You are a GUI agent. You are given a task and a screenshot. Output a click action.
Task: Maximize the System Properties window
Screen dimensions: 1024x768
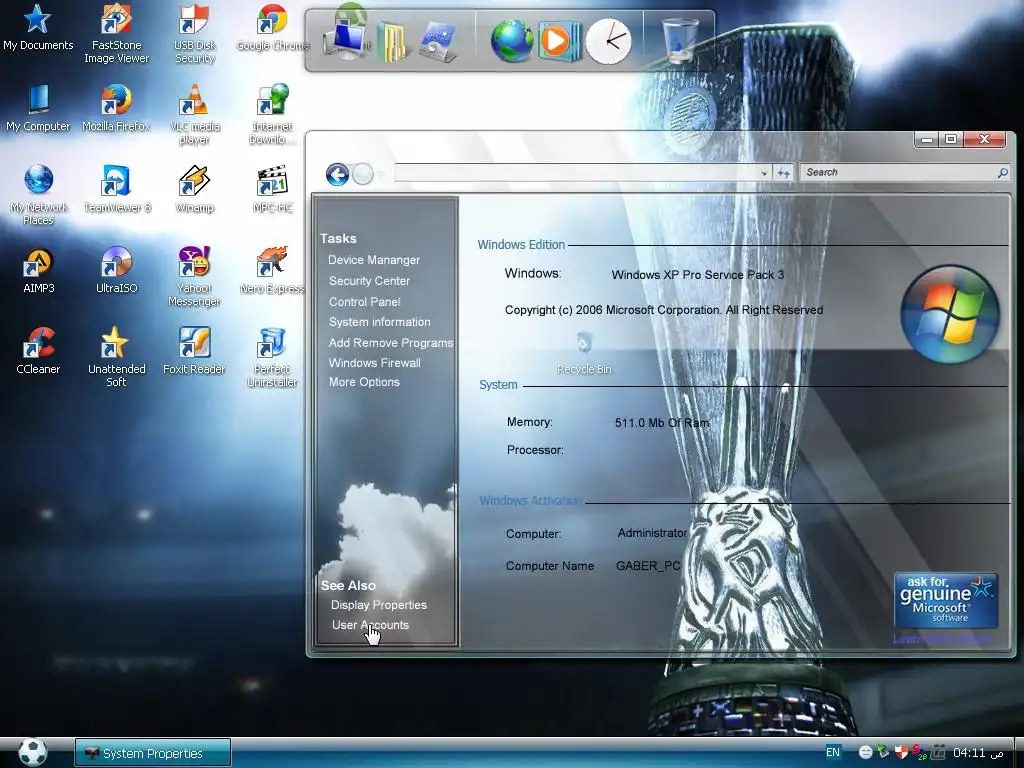951,139
